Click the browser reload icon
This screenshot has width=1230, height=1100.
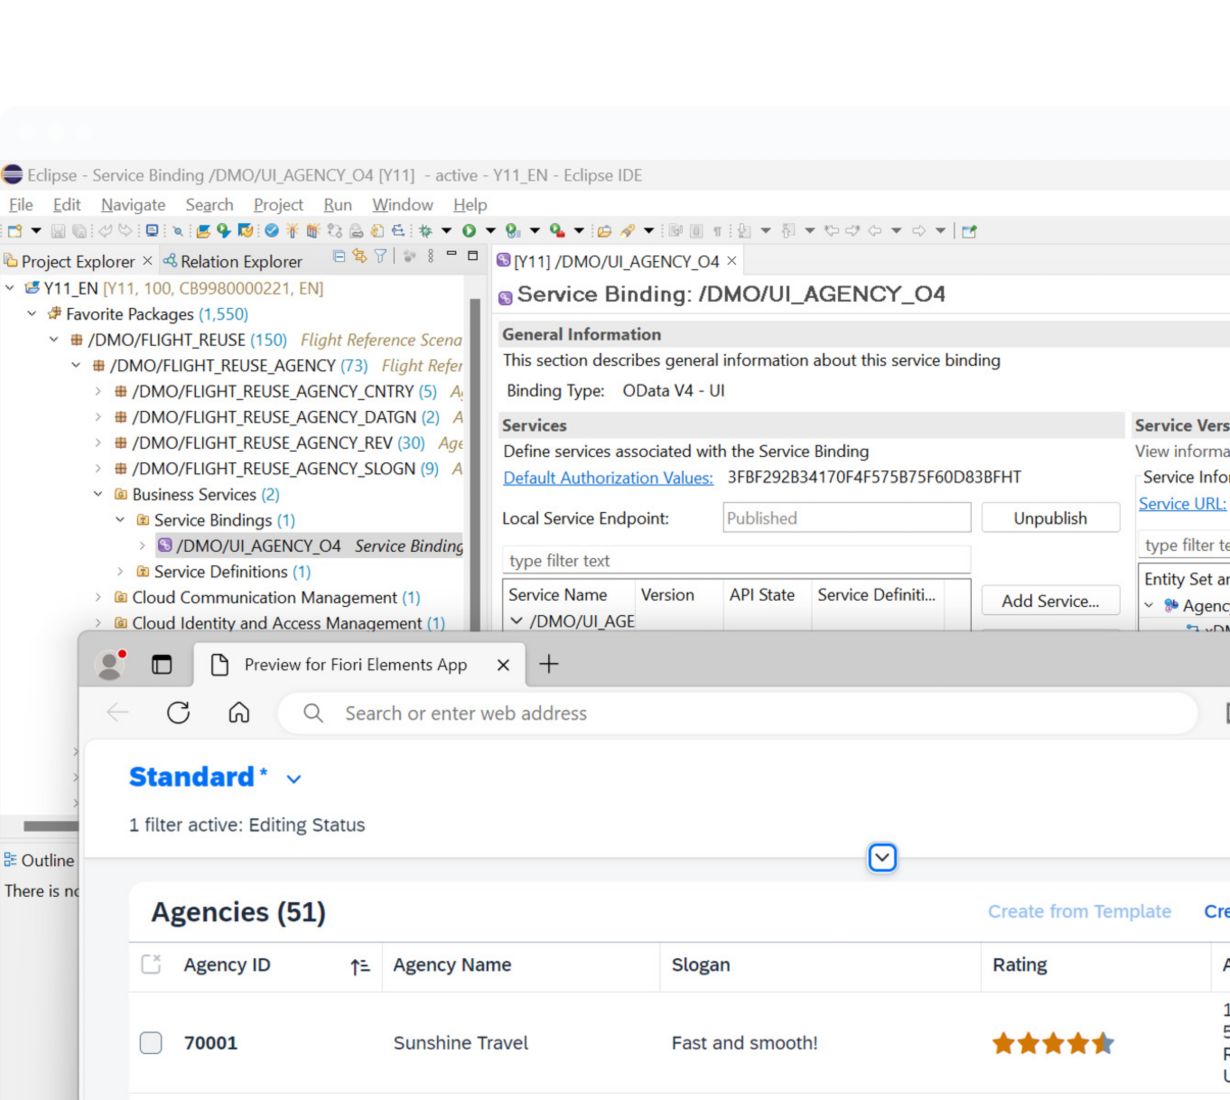[178, 713]
